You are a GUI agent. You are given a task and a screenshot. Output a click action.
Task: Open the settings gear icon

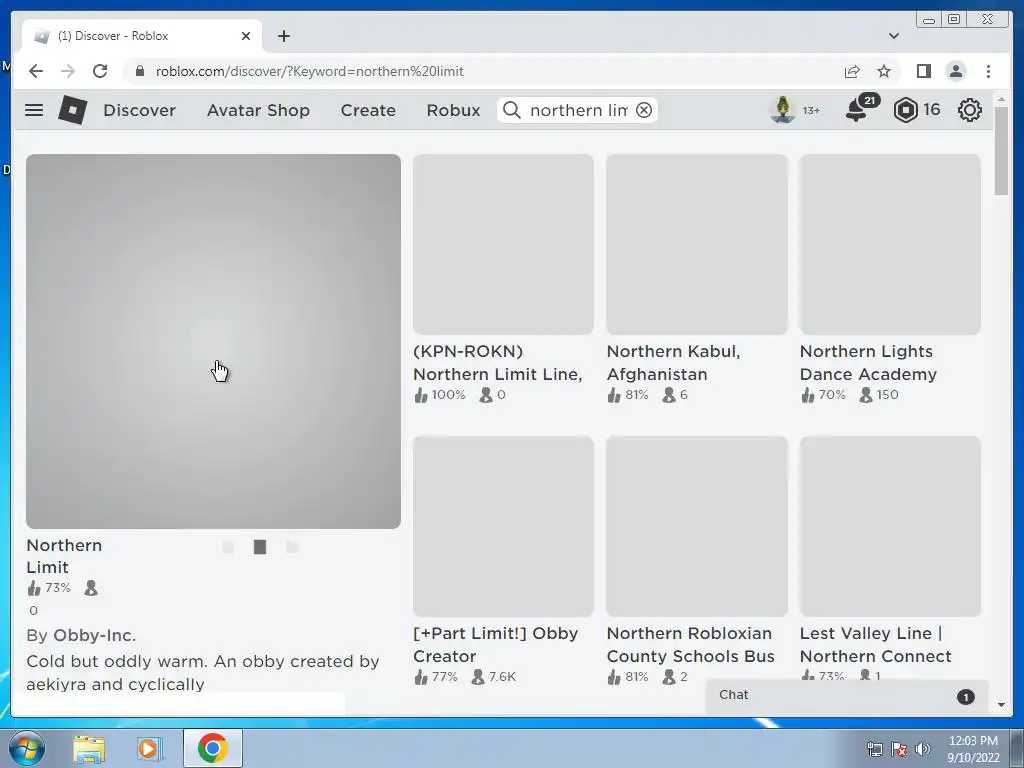tap(970, 110)
